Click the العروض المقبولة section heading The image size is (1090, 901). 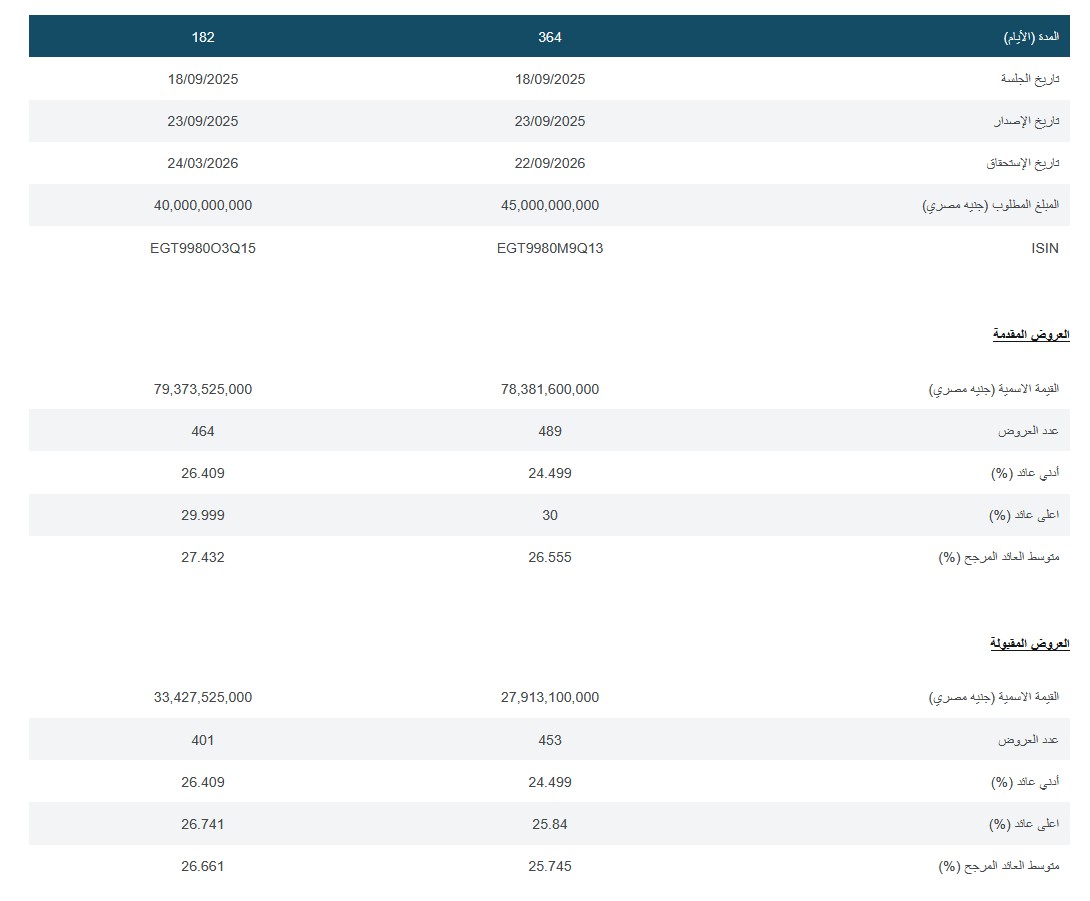coord(1030,644)
